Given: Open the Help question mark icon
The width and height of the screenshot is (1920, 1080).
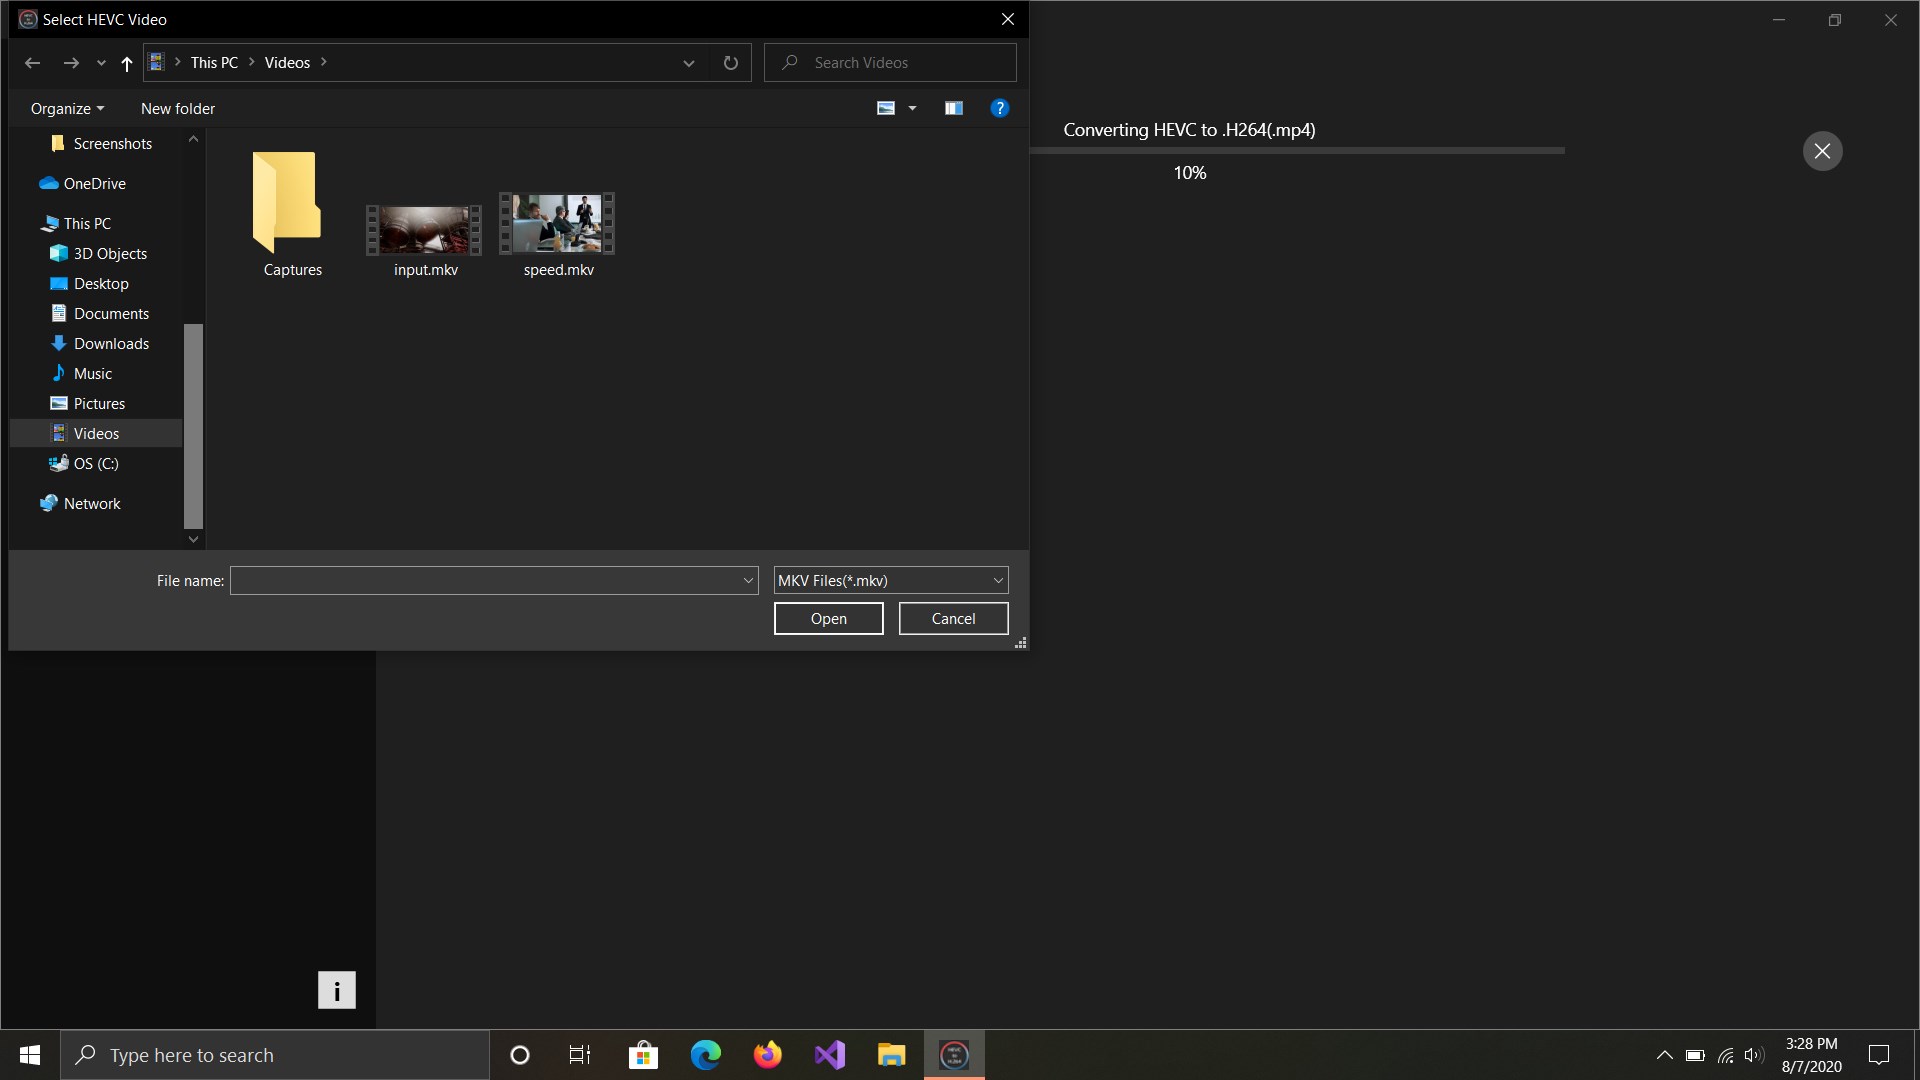Looking at the screenshot, I should pyautogui.click(x=1000, y=108).
